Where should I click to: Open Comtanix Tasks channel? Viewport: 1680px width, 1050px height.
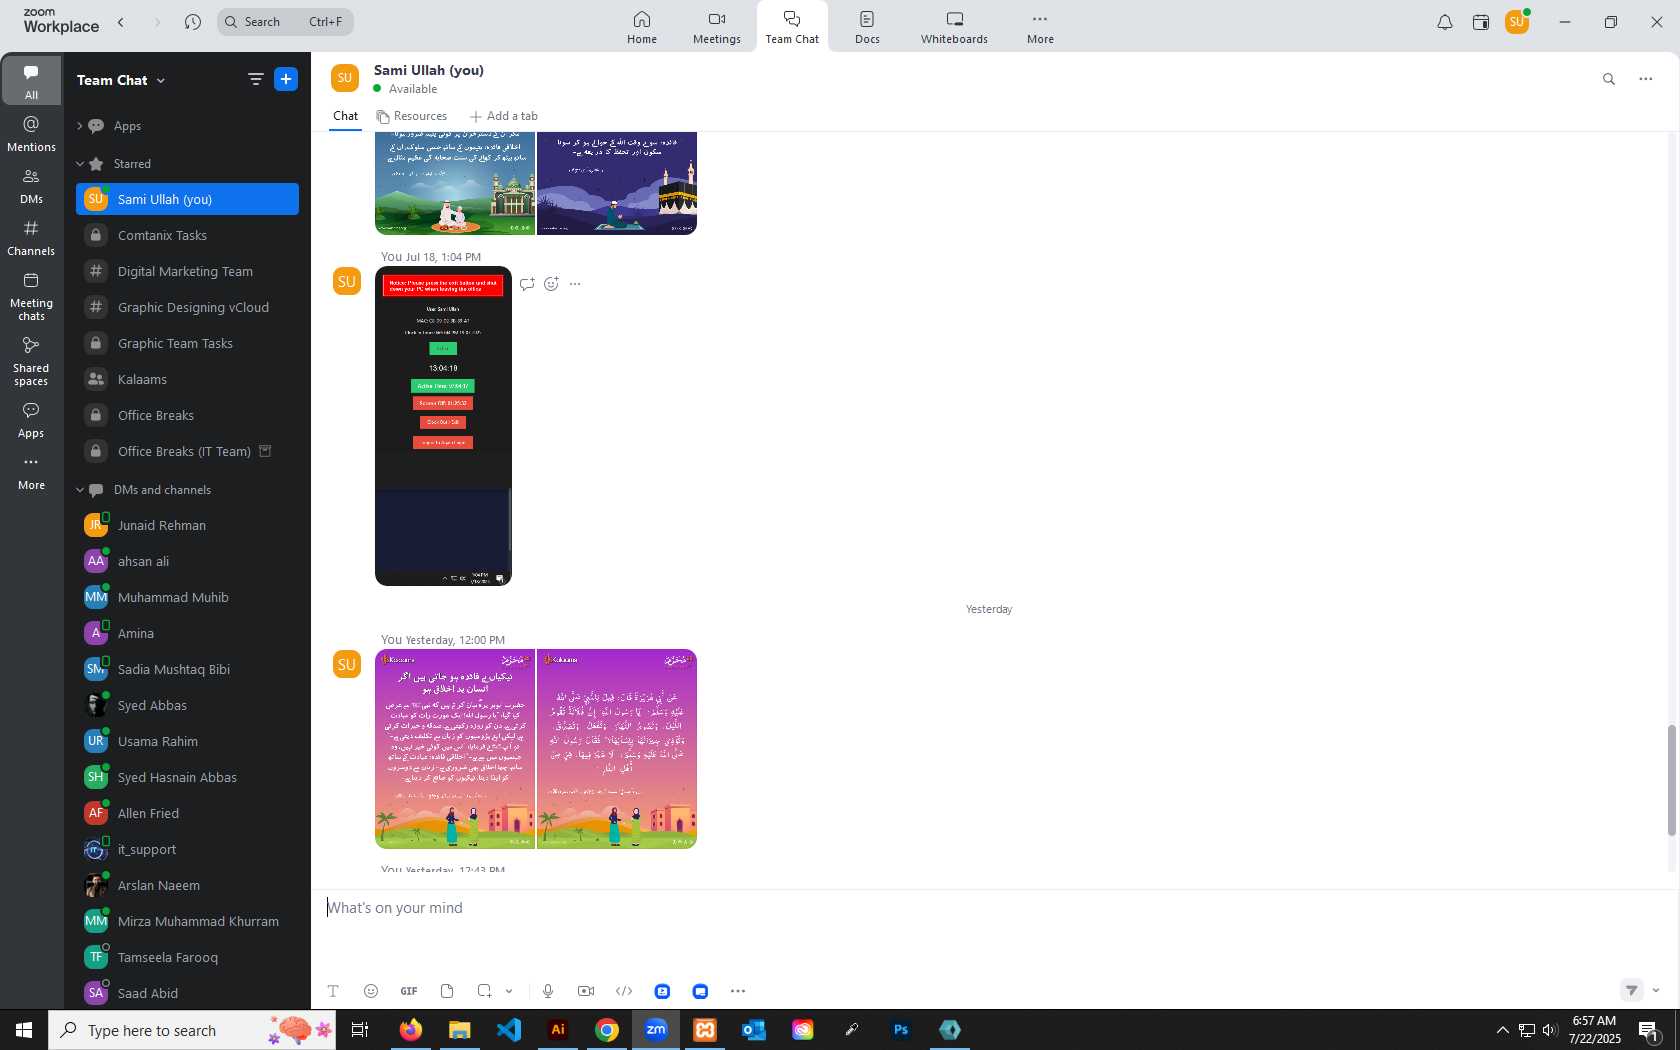pos(187,235)
